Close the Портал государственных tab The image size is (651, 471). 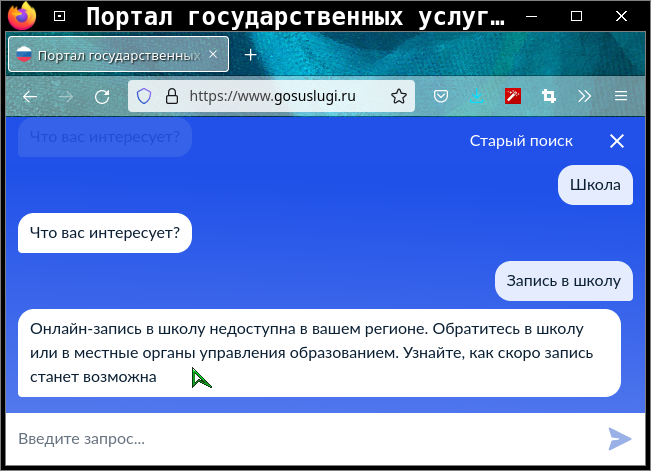[213, 54]
